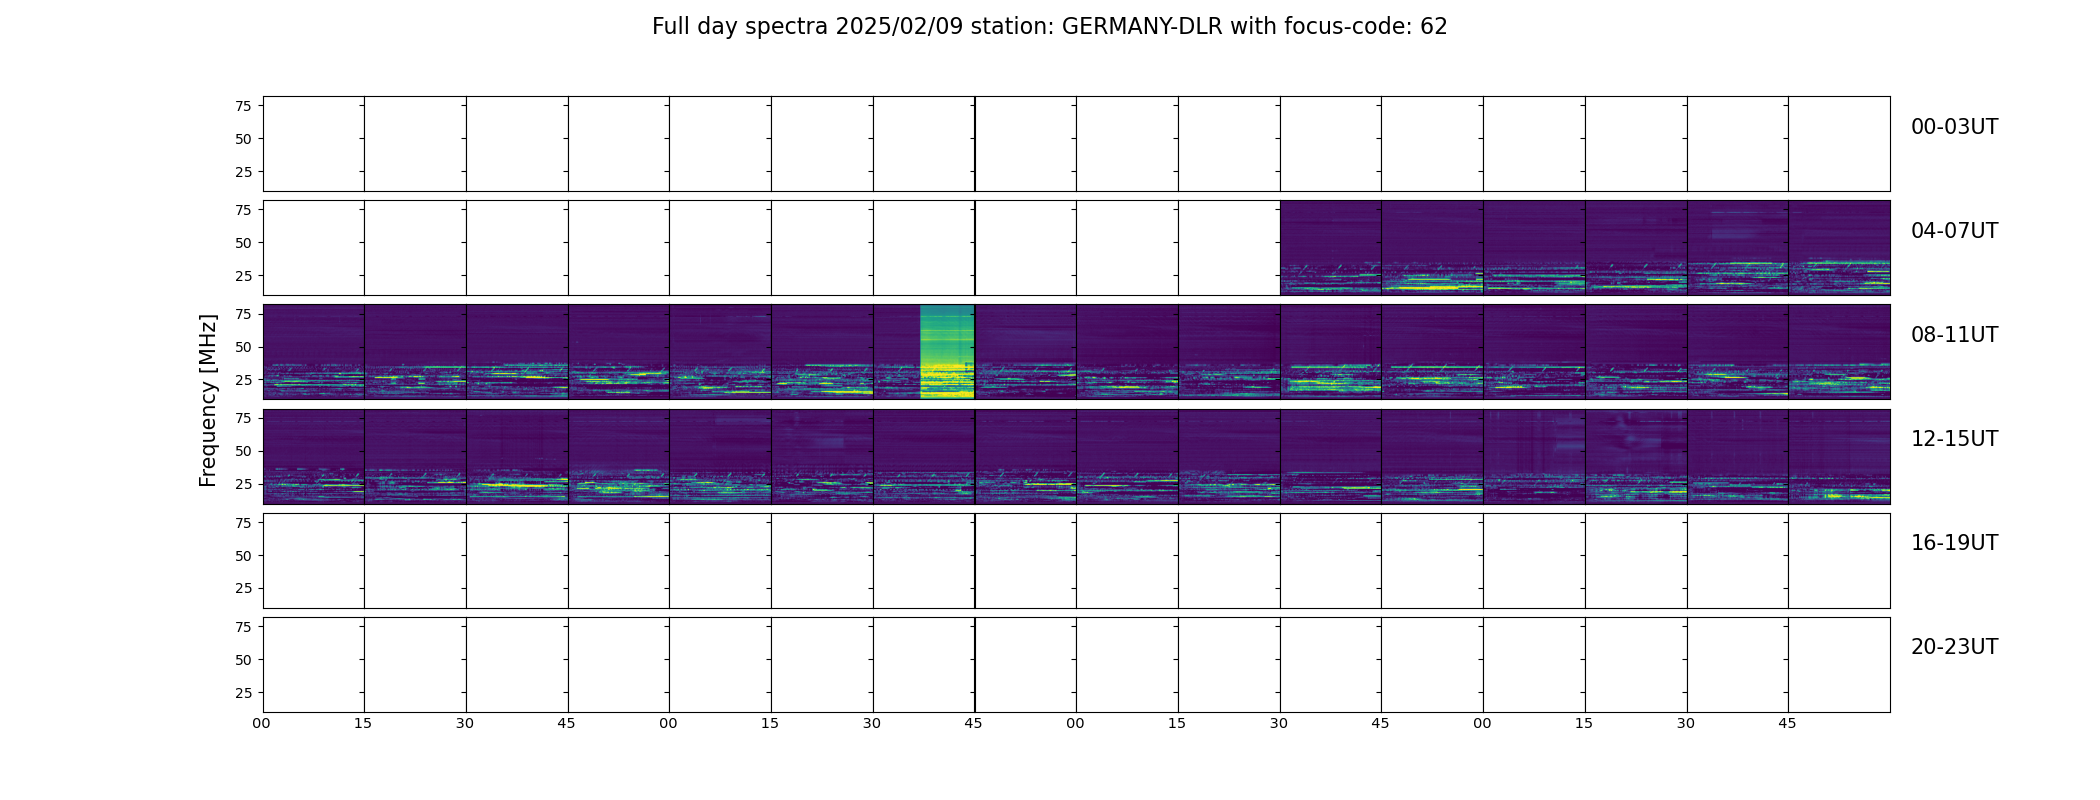
Task: Click the 25 tick label of 08-11UT row
Action: [x=243, y=380]
